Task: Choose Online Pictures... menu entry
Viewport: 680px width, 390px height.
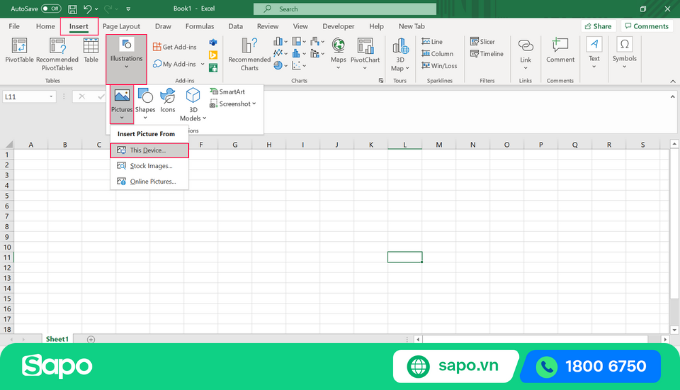Action: point(150,181)
